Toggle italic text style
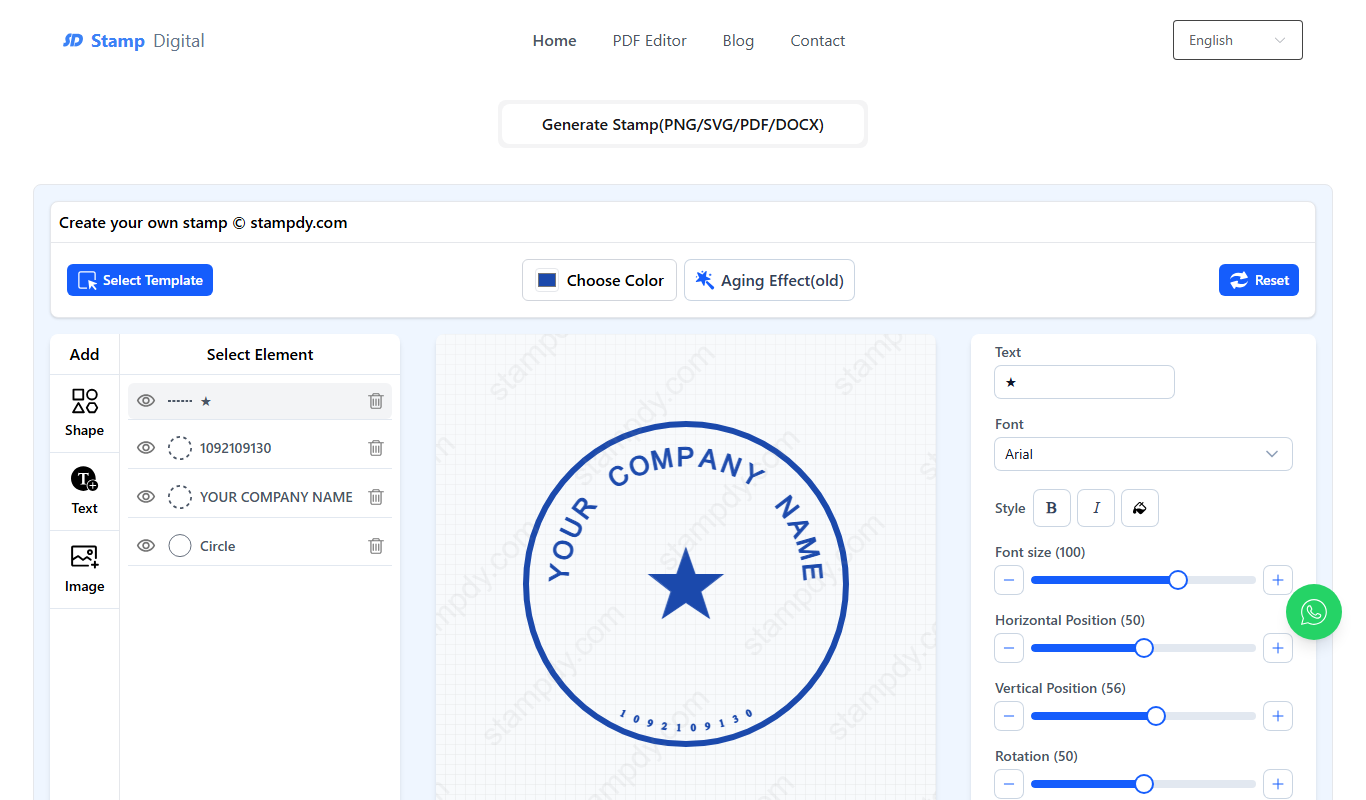The image size is (1366, 800). coord(1096,508)
